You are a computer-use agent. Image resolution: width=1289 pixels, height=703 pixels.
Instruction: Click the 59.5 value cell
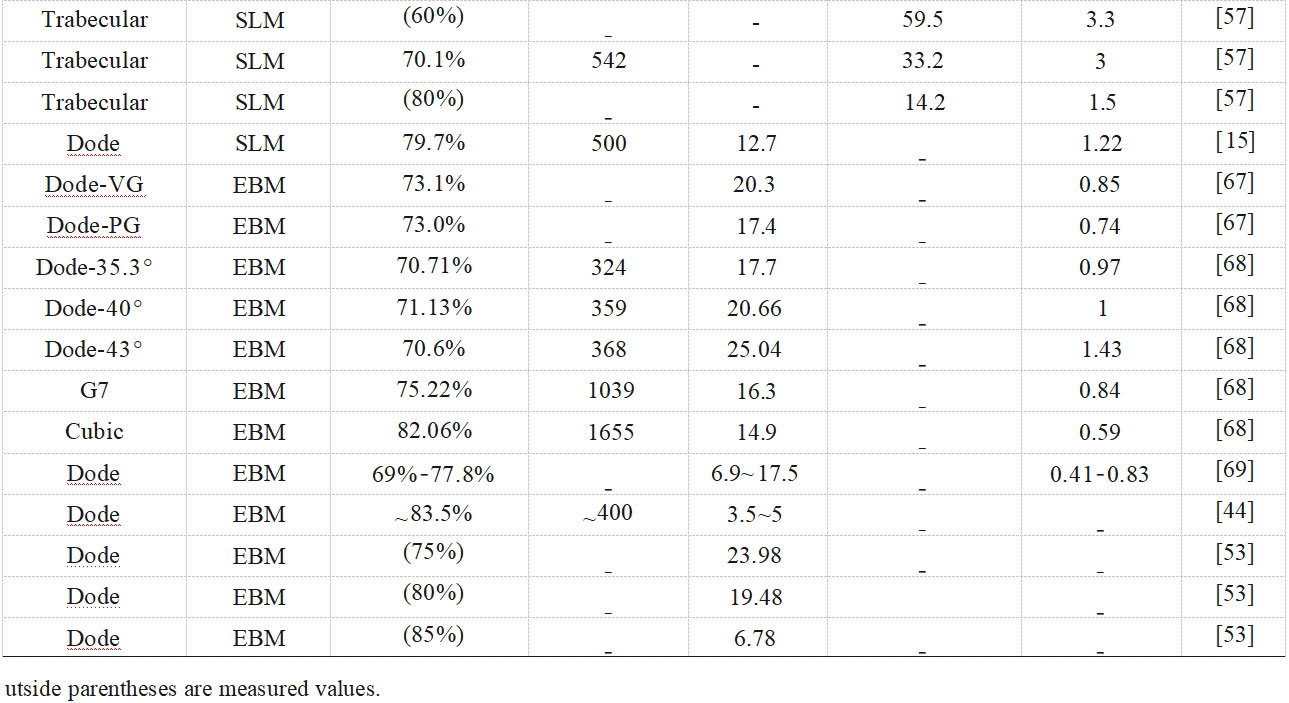pos(922,19)
